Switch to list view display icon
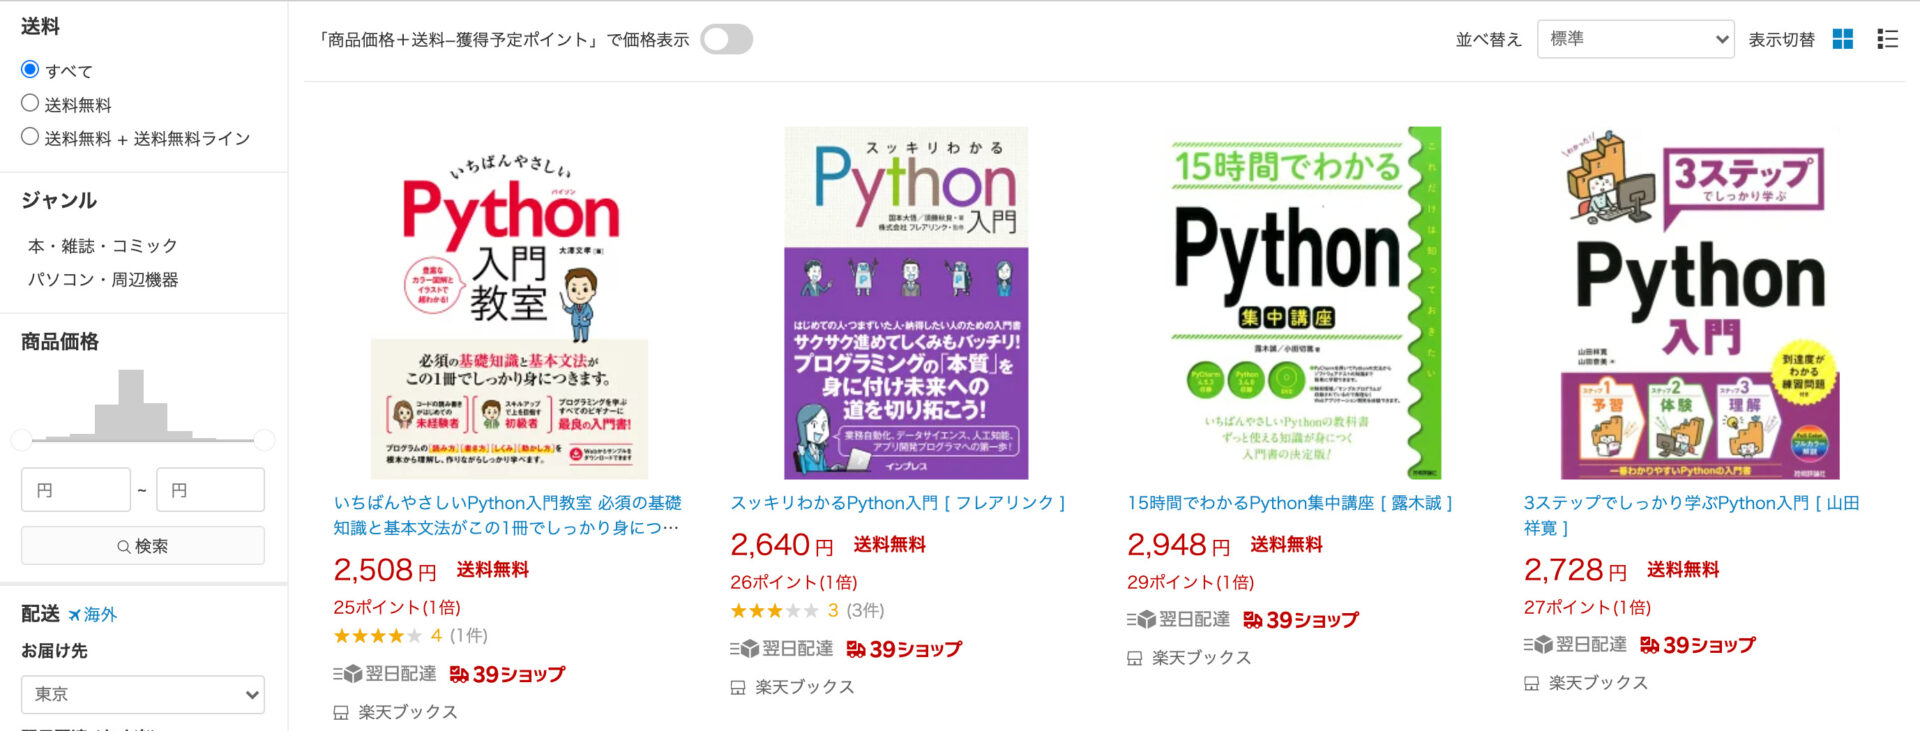 point(1887,39)
